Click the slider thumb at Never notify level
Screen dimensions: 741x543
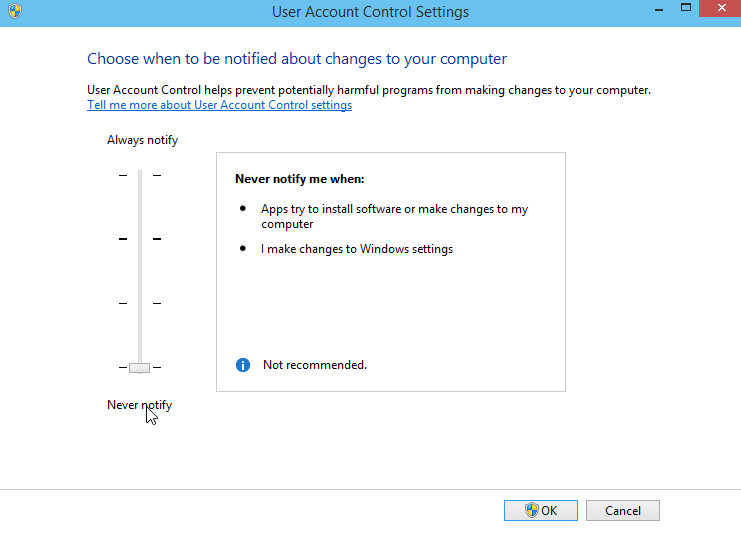pos(139,368)
